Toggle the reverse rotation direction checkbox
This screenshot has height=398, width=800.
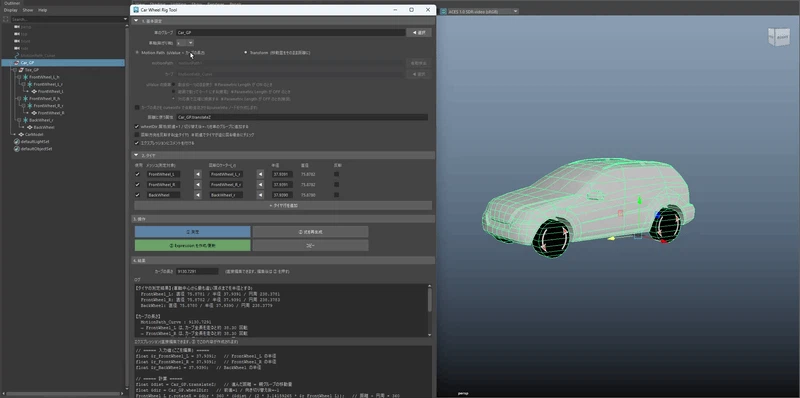pyautogui.click(x=137, y=135)
